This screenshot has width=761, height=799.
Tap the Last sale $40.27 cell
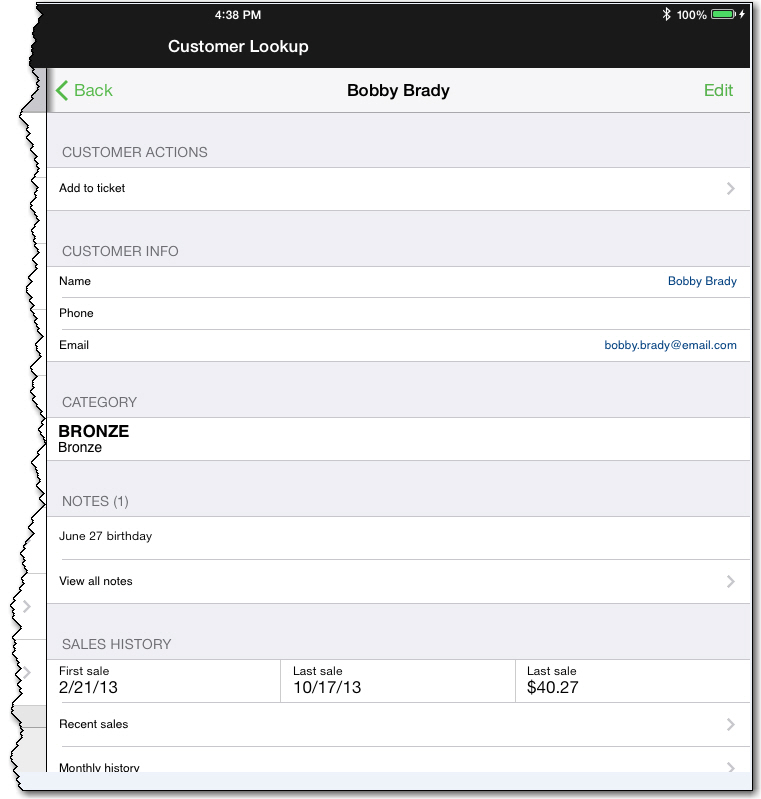point(633,681)
